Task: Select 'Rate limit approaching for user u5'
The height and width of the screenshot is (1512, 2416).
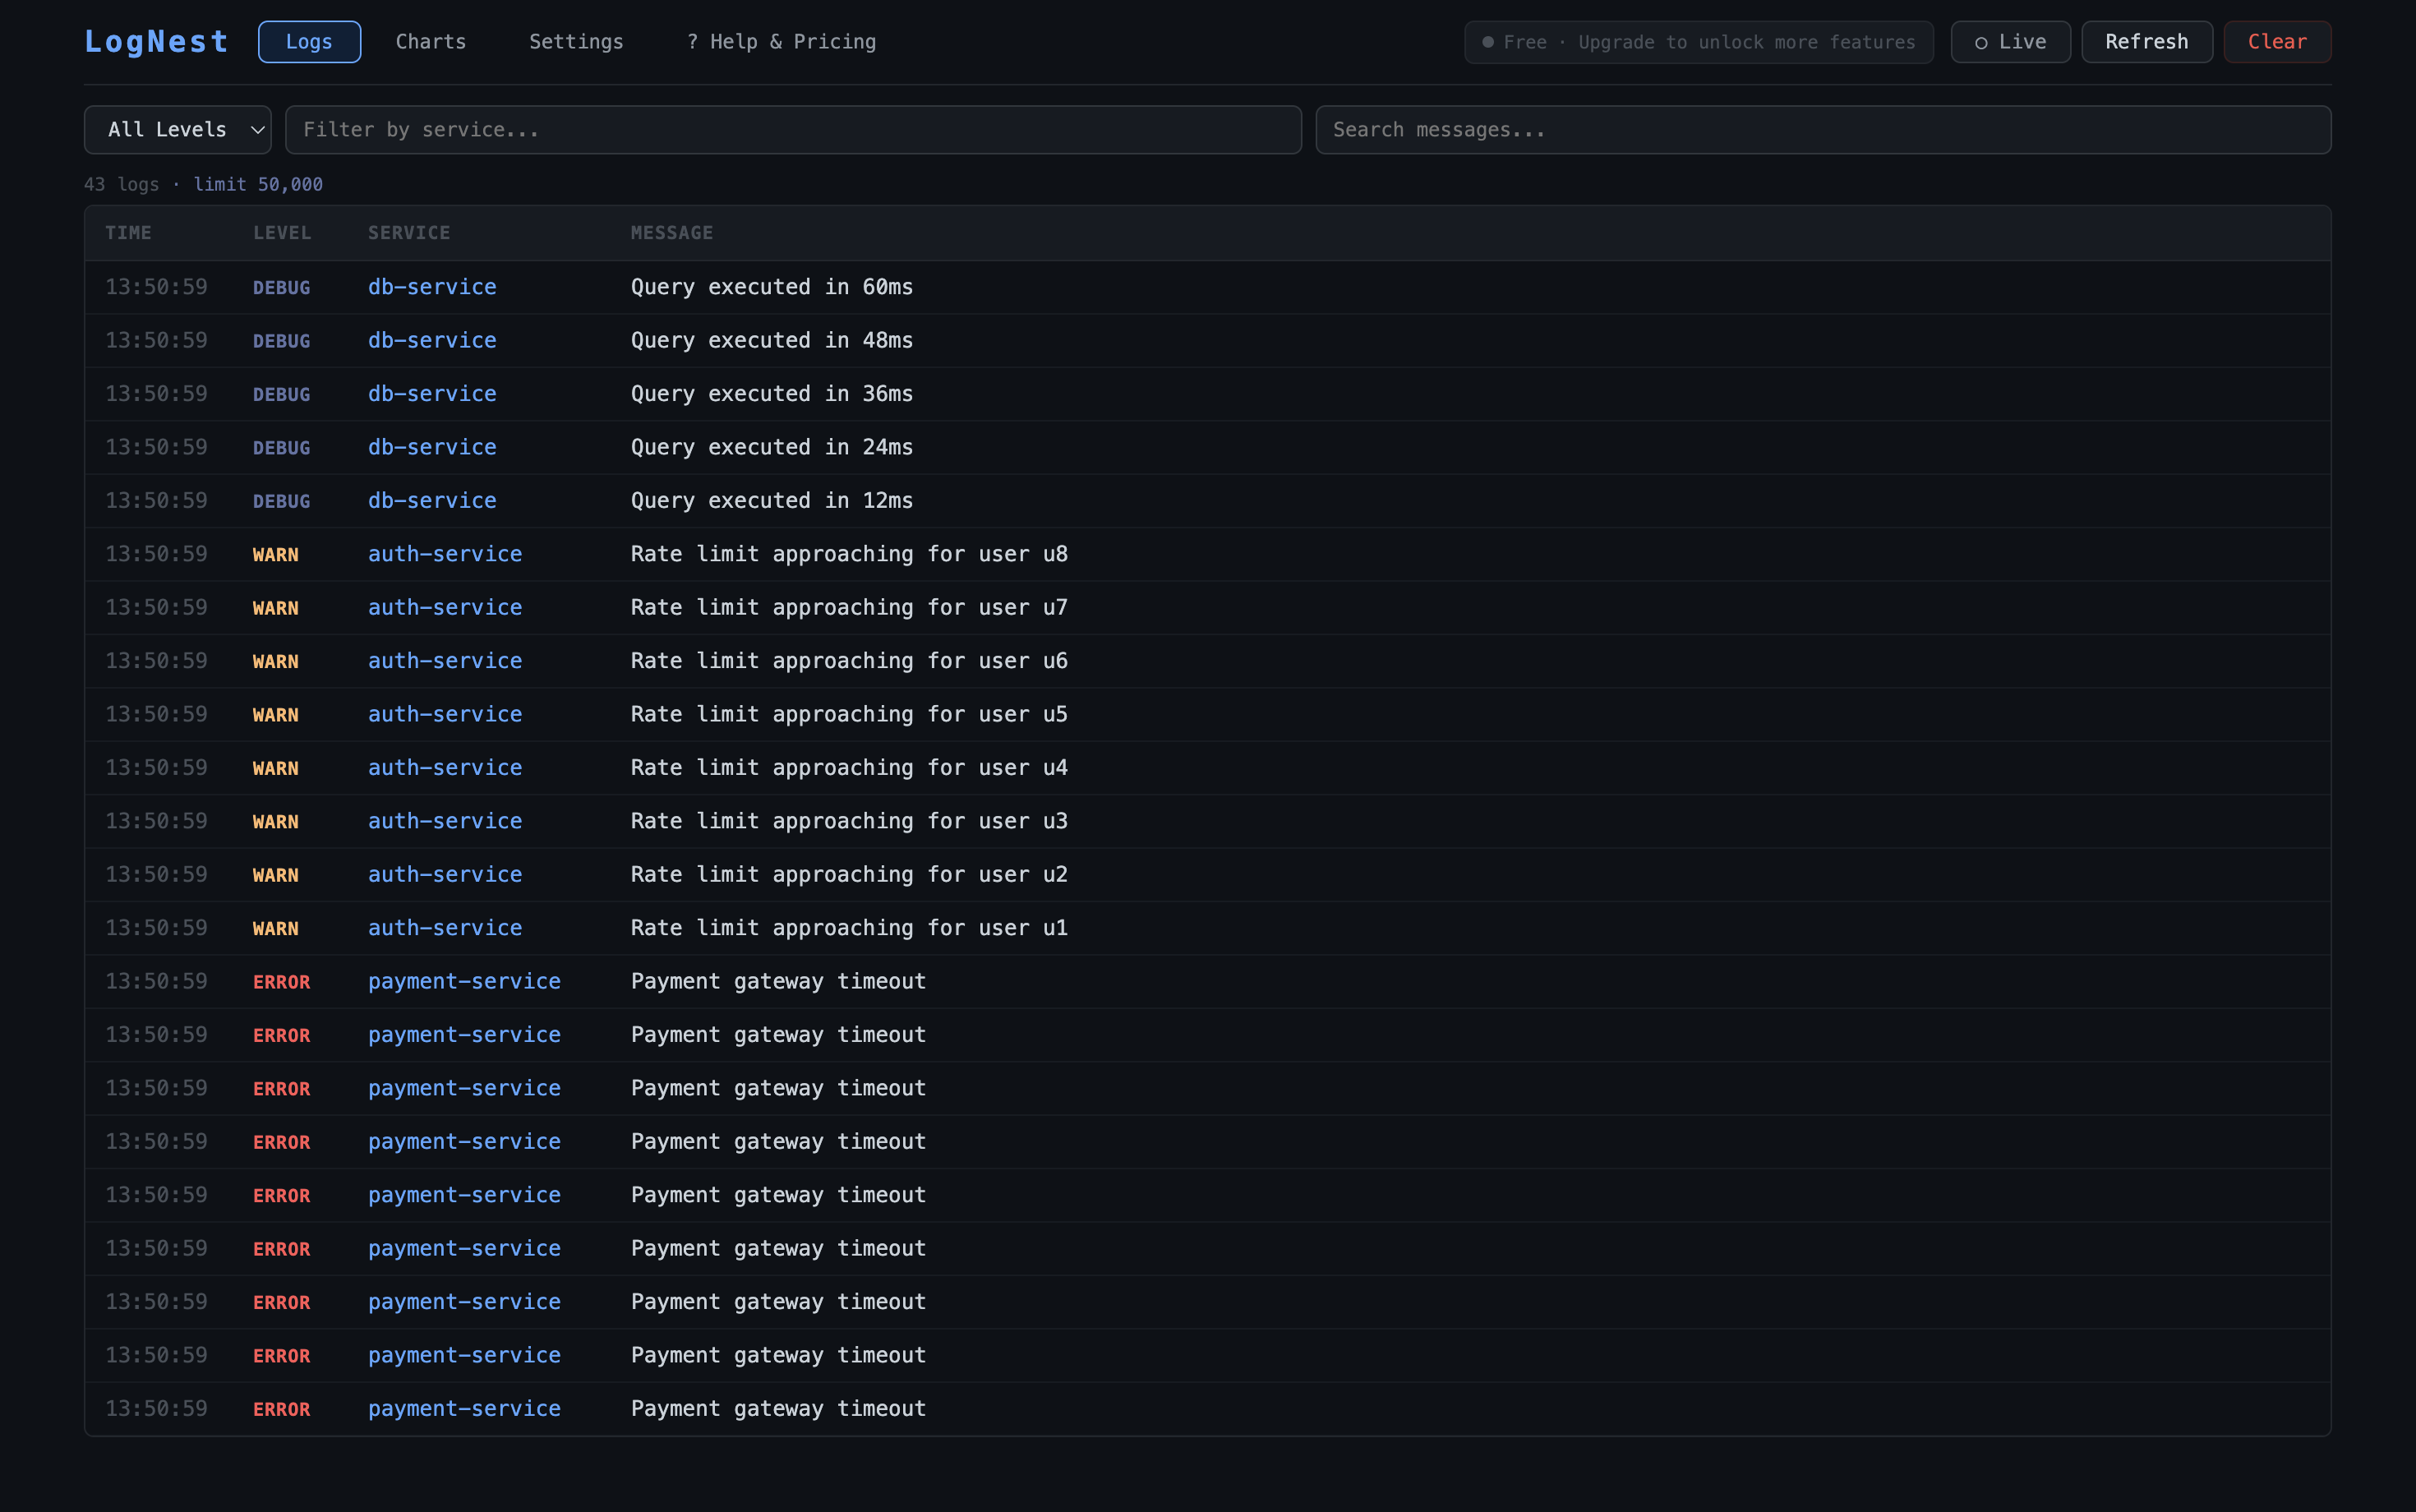Action: [849, 714]
